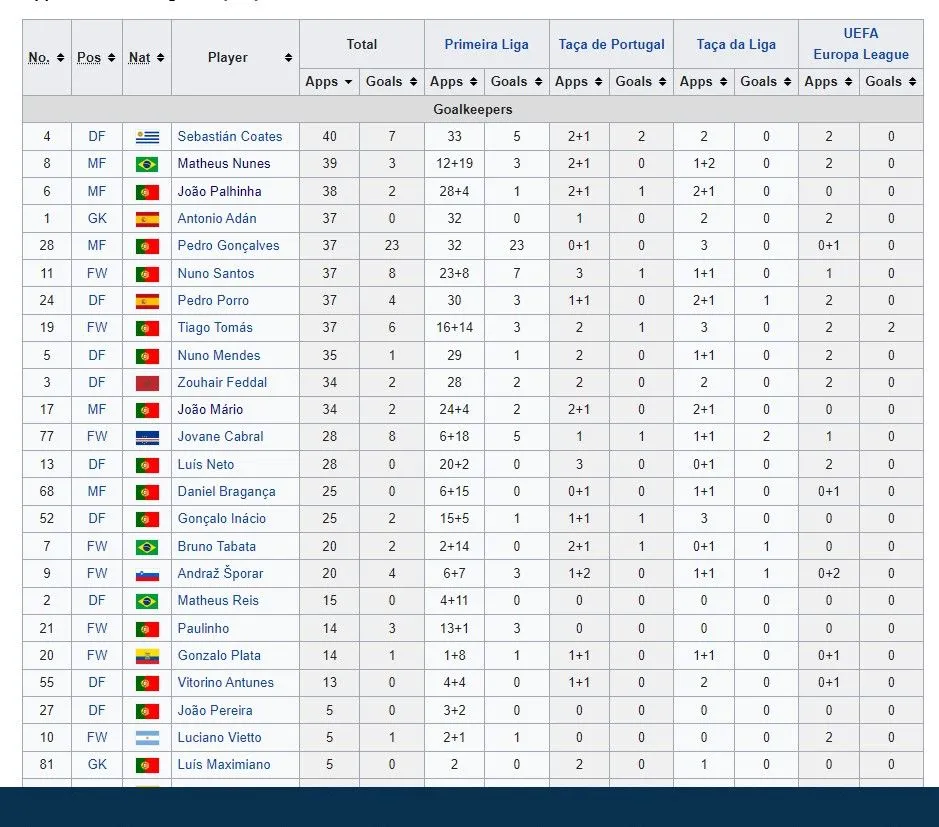Sort the table by the Player column

tap(235, 58)
